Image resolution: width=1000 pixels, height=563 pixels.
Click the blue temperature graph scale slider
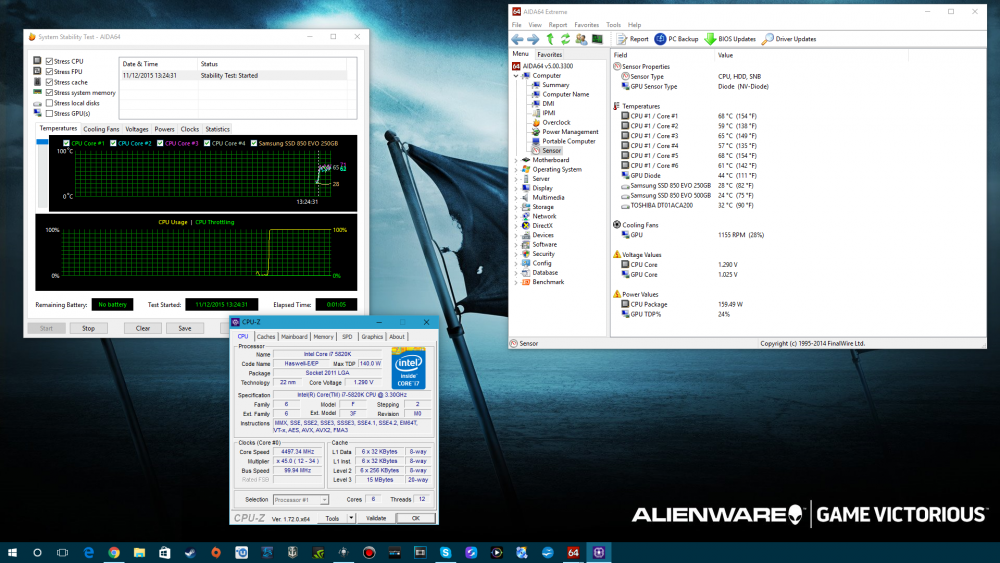click(x=42, y=142)
